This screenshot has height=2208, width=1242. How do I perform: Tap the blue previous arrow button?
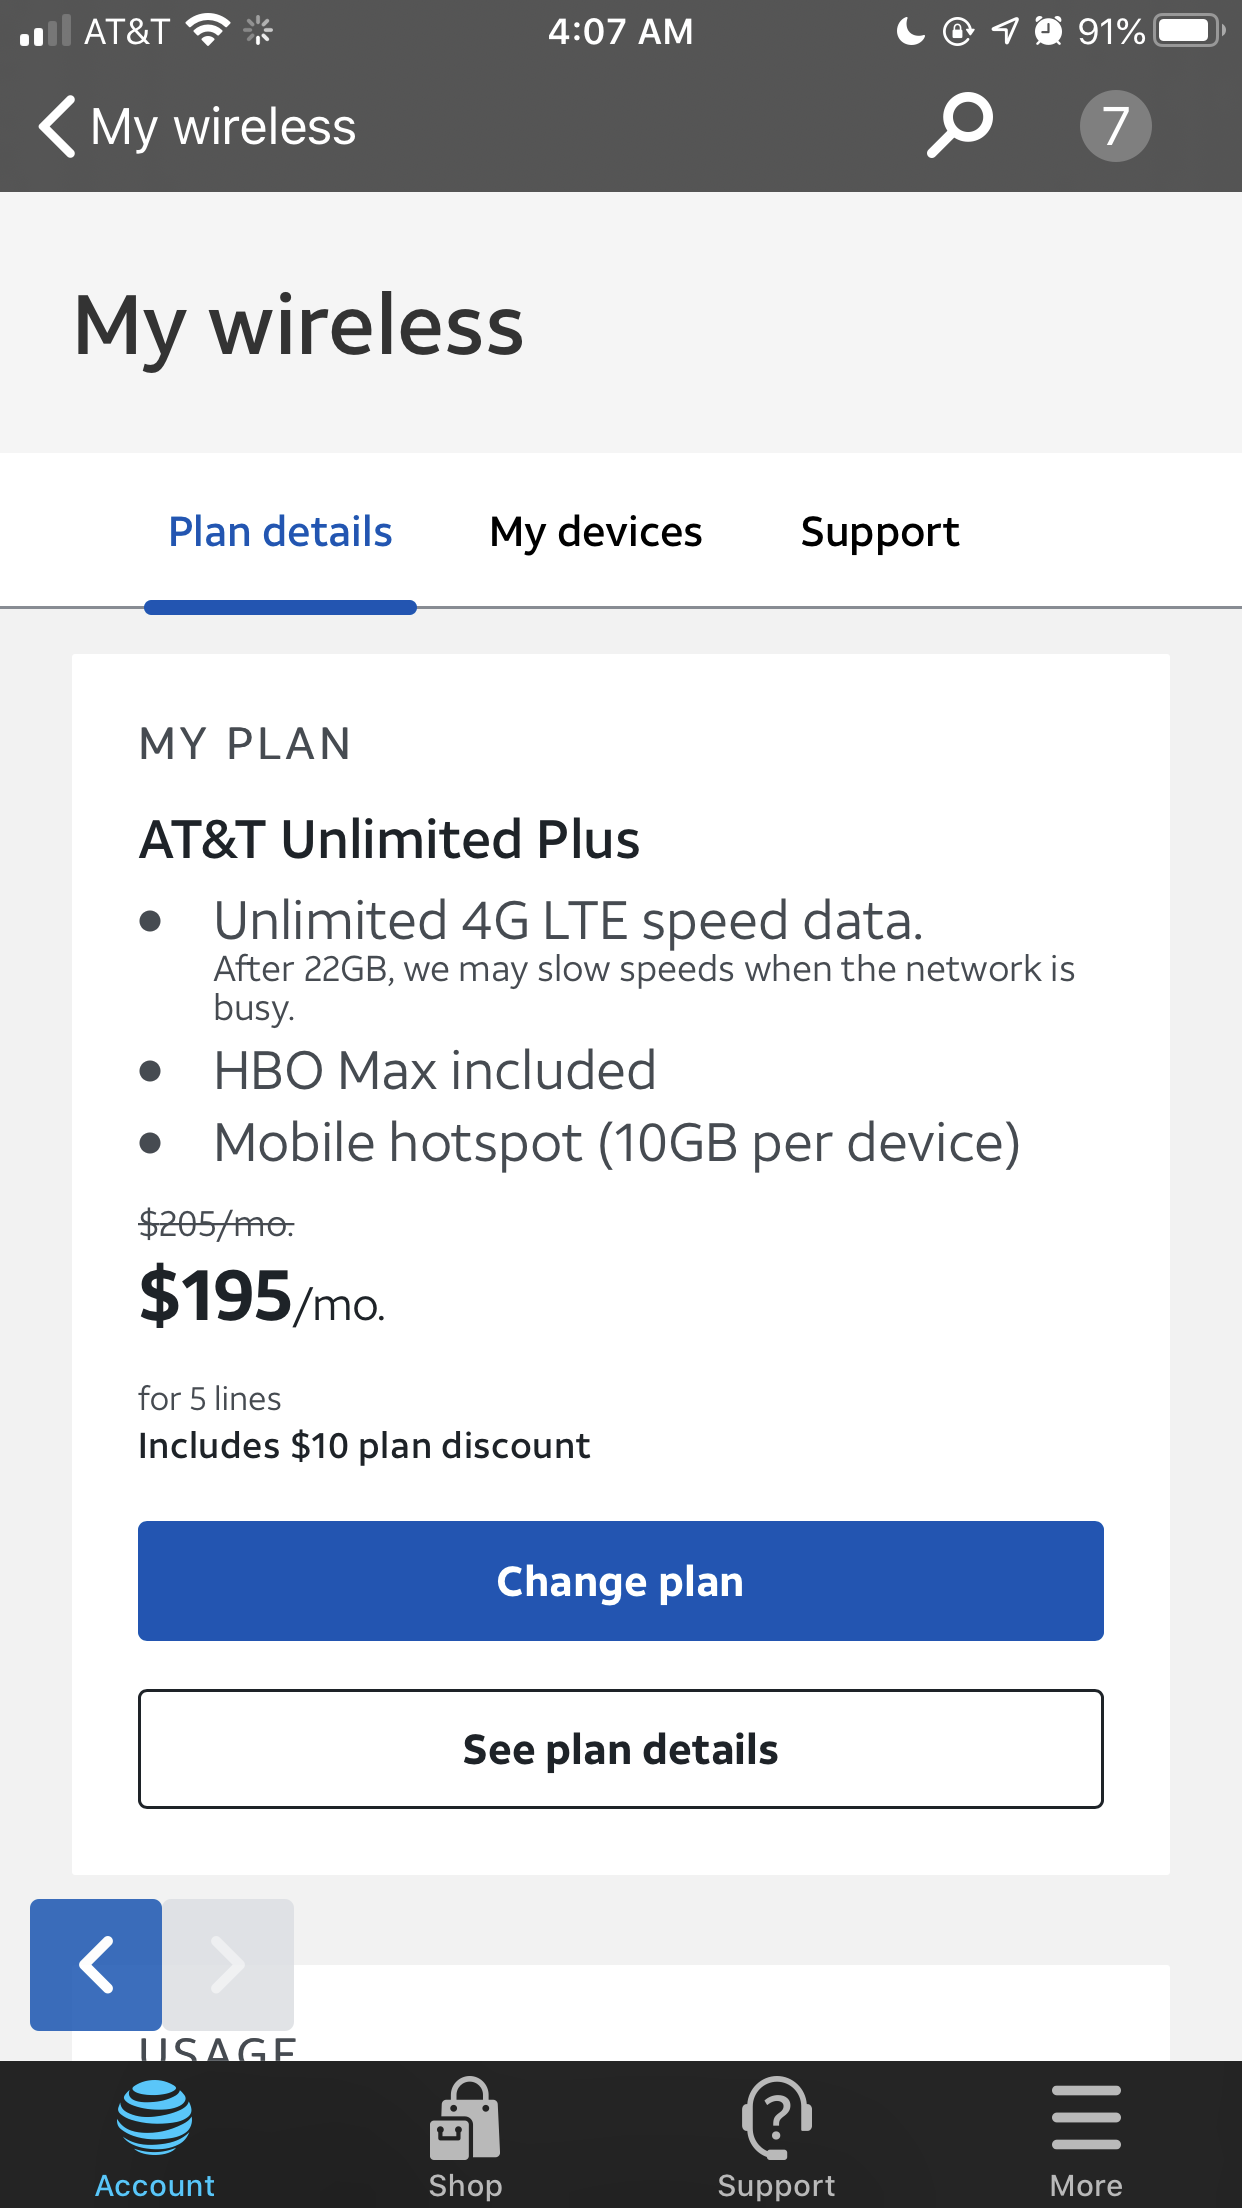tap(96, 1964)
